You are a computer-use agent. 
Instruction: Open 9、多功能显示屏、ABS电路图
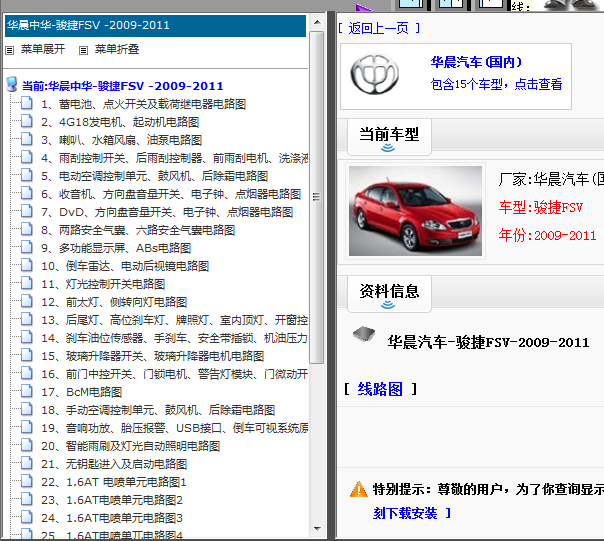tap(116, 248)
